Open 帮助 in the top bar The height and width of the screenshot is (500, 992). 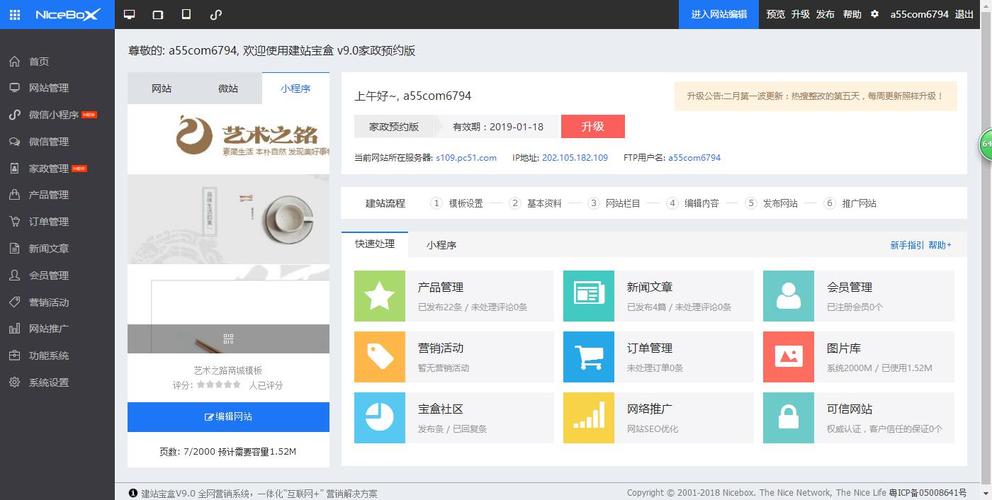852,15
